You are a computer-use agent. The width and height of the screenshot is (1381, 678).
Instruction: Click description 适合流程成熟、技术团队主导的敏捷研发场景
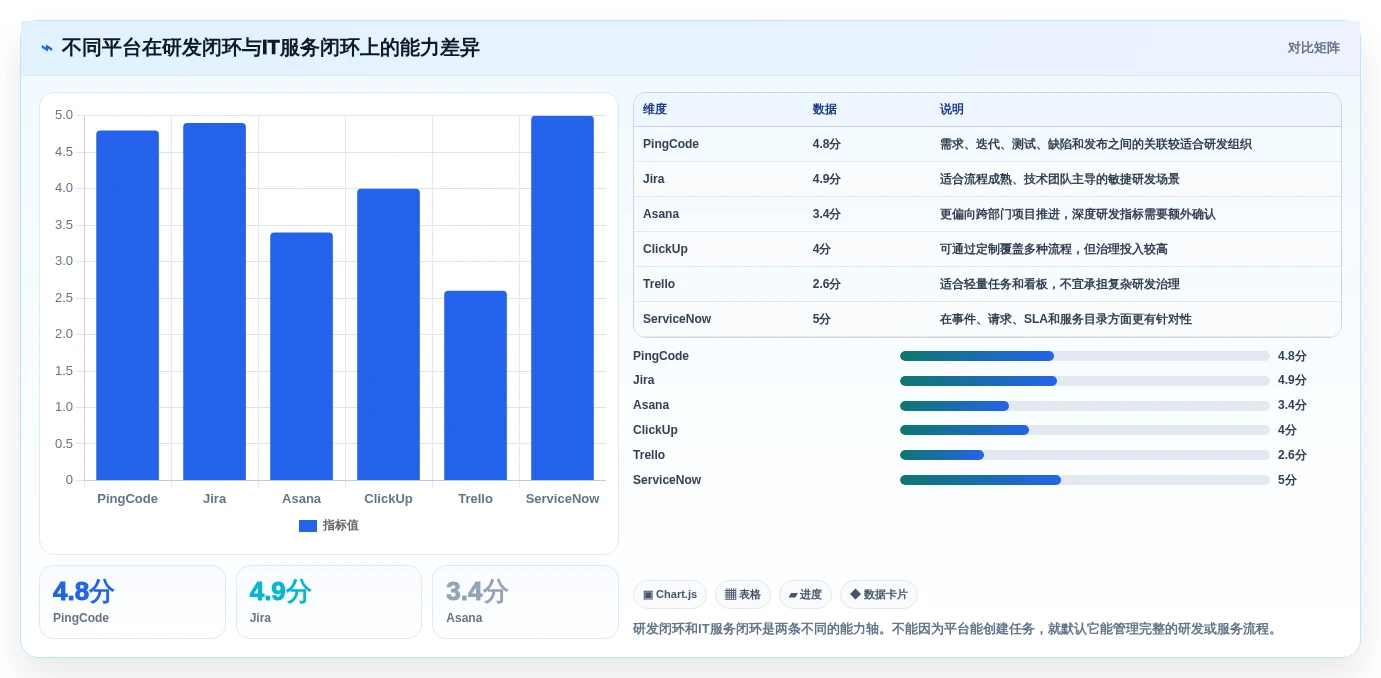(x=1059, y=179)
